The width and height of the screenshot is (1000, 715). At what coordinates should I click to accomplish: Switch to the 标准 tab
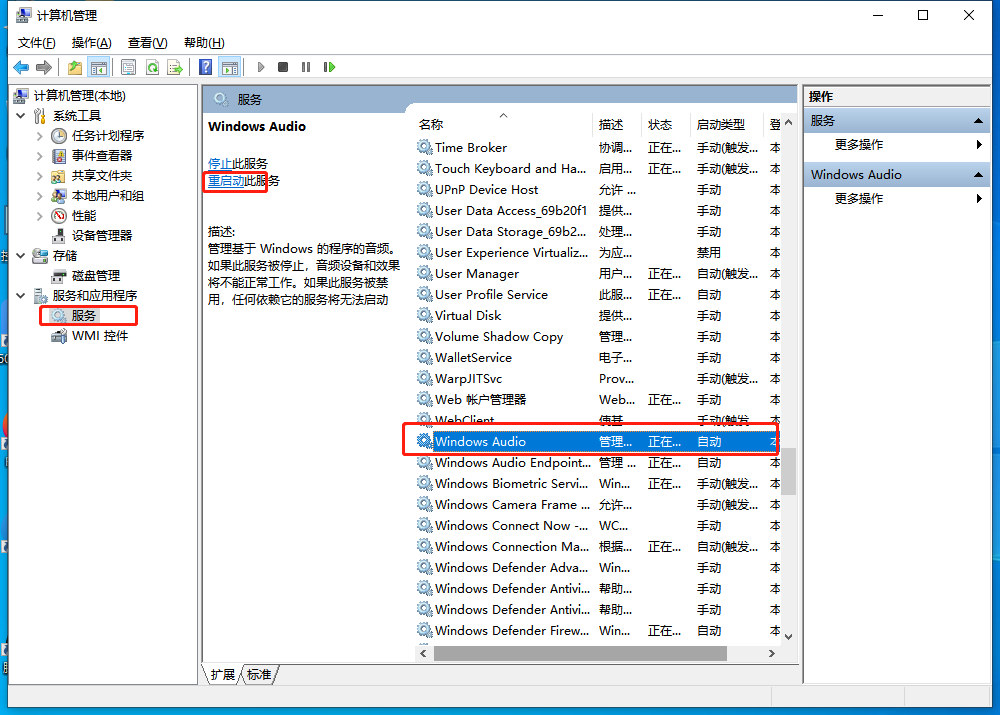point(260,675)
